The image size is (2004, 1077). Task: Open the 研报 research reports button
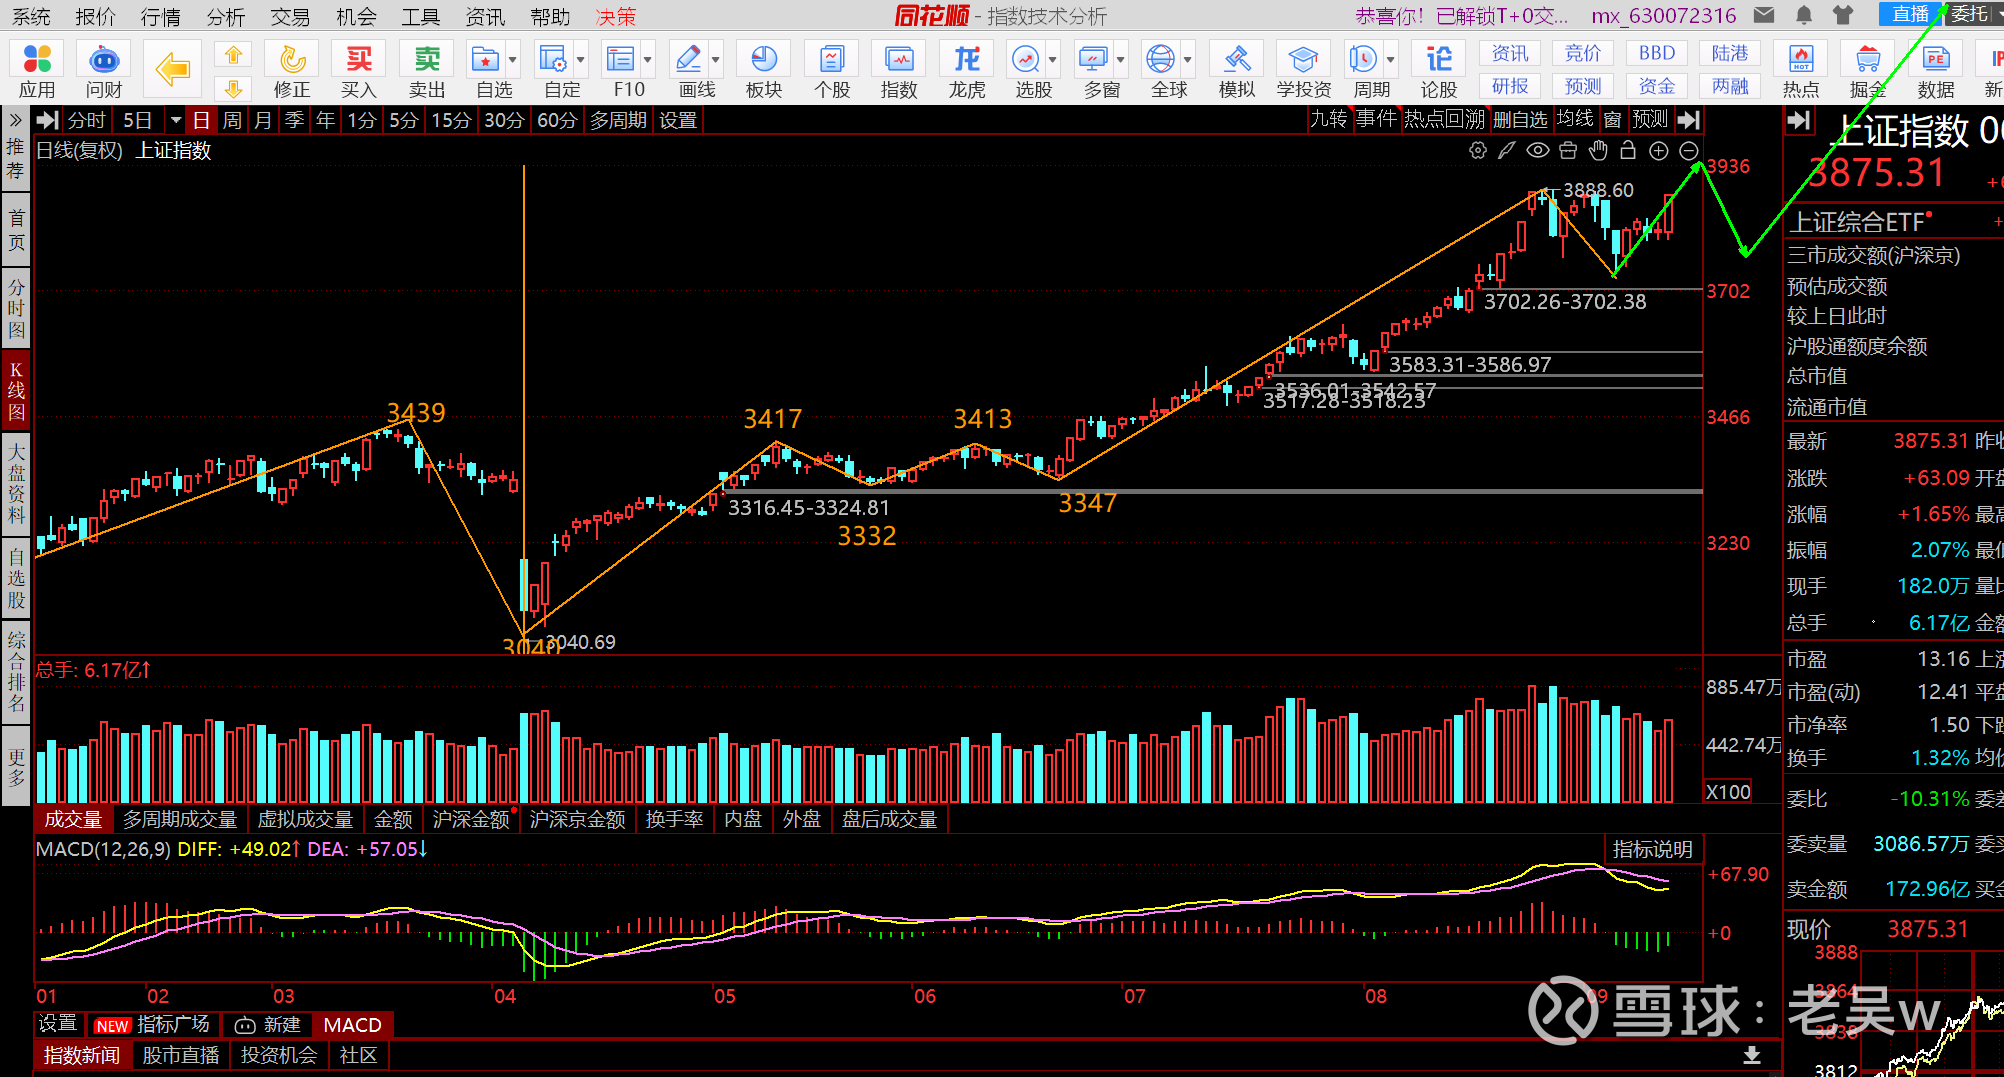point(1510,86)
